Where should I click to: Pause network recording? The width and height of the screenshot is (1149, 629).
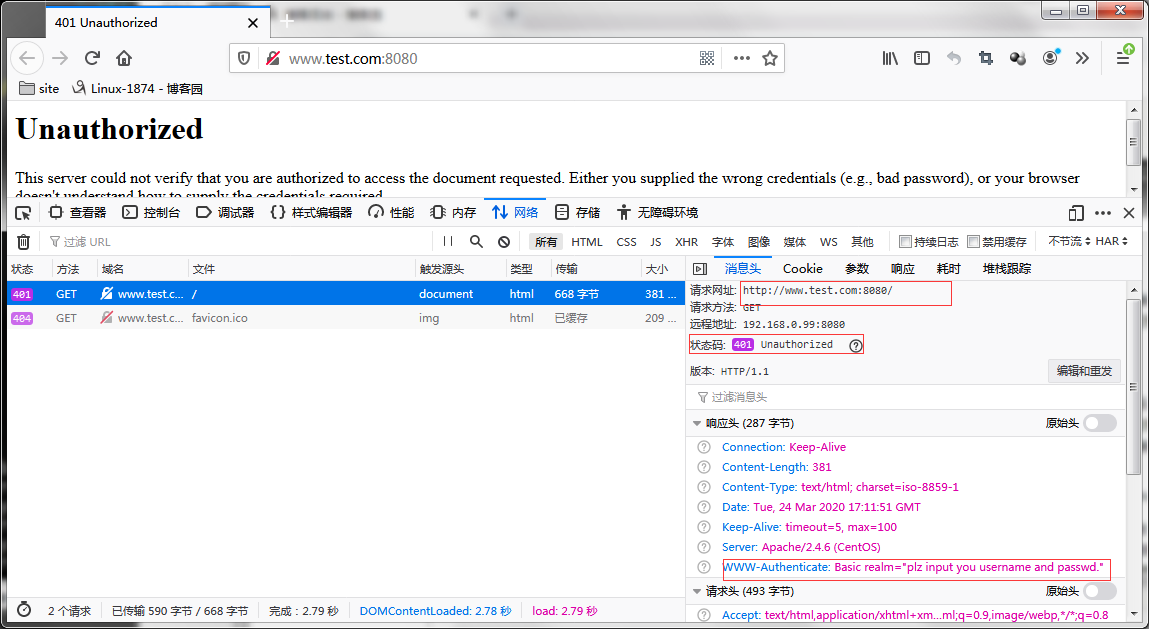448,241
